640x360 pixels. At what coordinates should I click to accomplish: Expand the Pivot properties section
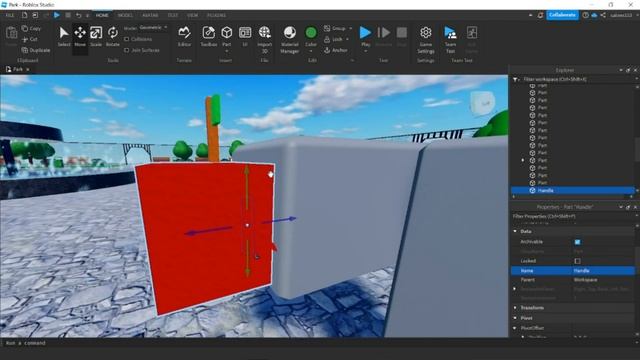pos(515,318)
